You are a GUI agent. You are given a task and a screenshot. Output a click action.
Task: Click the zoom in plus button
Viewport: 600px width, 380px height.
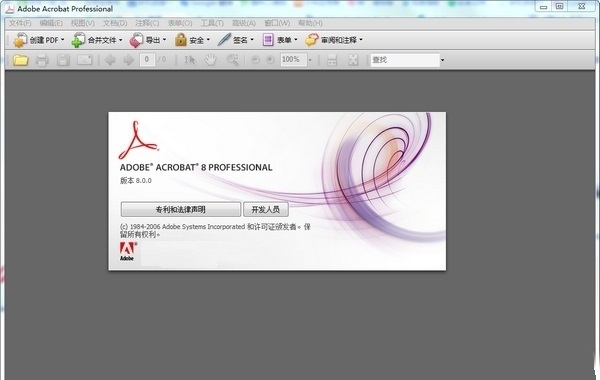[x=270, y=60]
